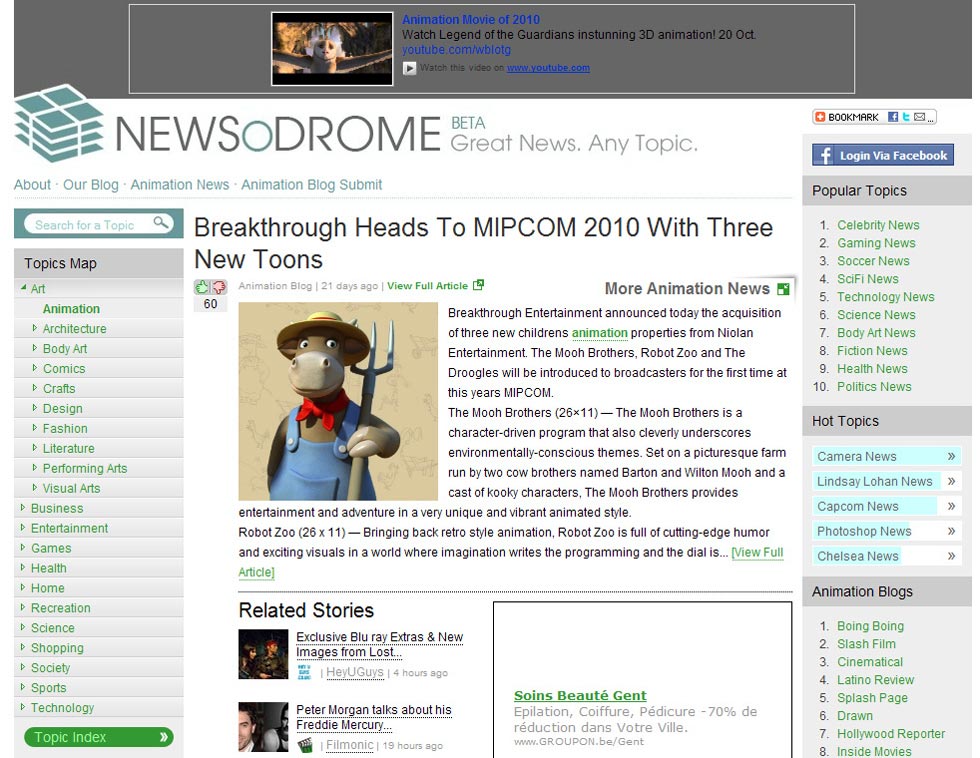Click the inline animation keyword link

pyautogui.click(x=599, y=332)
